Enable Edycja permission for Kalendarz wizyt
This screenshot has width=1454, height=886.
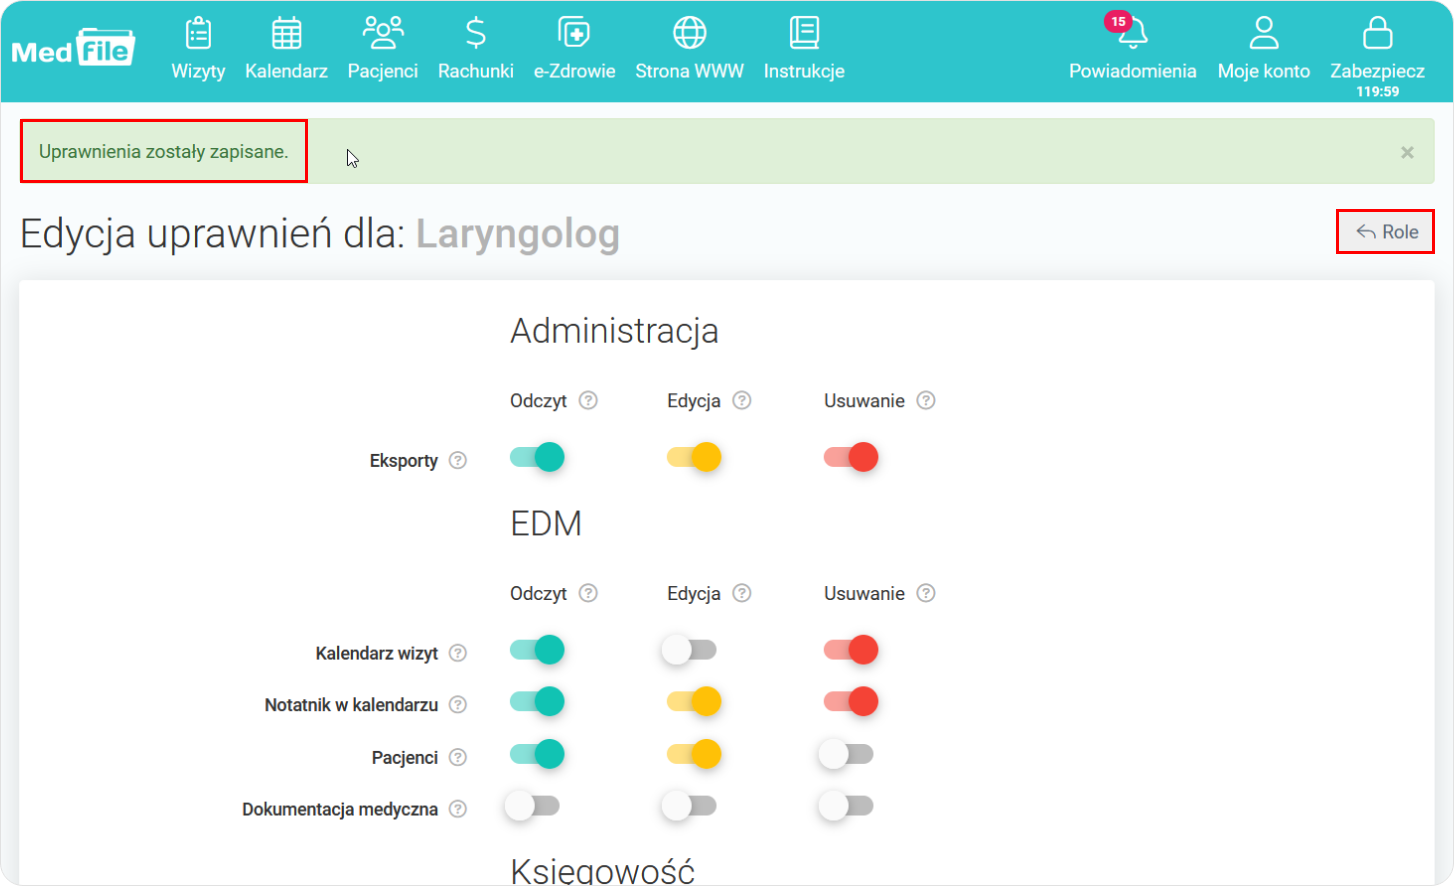coord(688,649)
